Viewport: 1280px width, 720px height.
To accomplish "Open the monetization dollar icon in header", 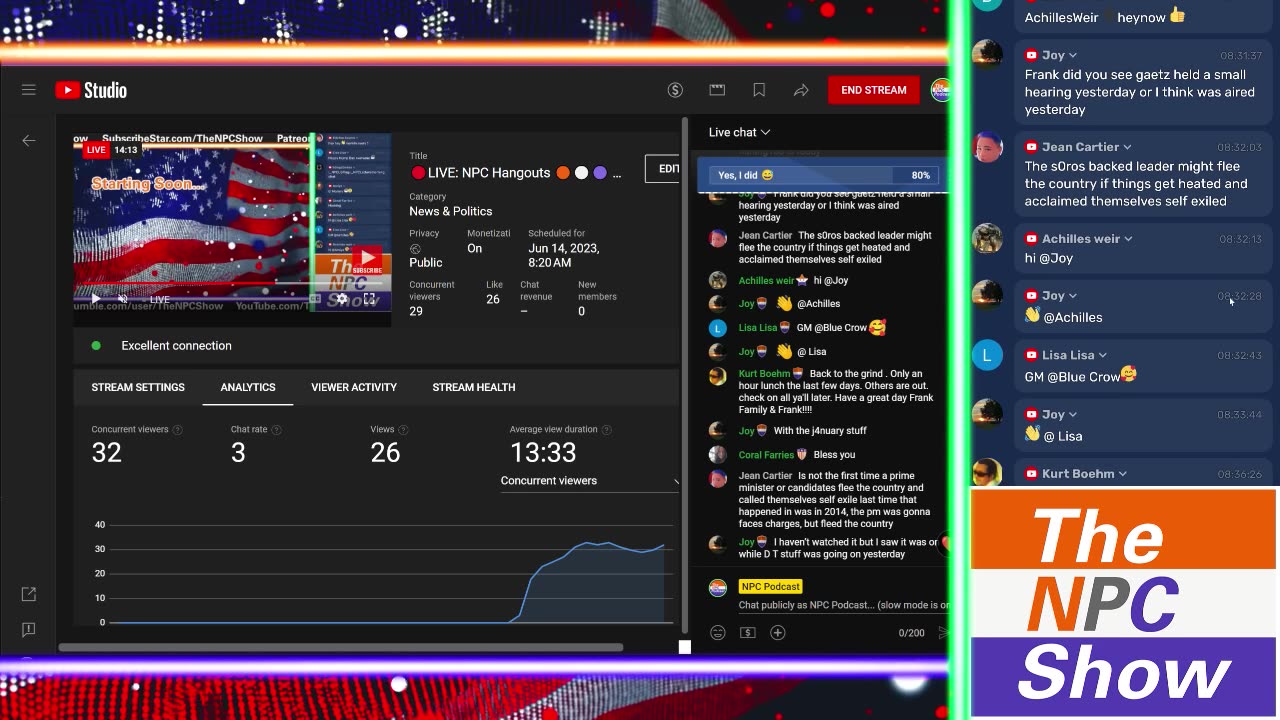I will coord(675,90).
